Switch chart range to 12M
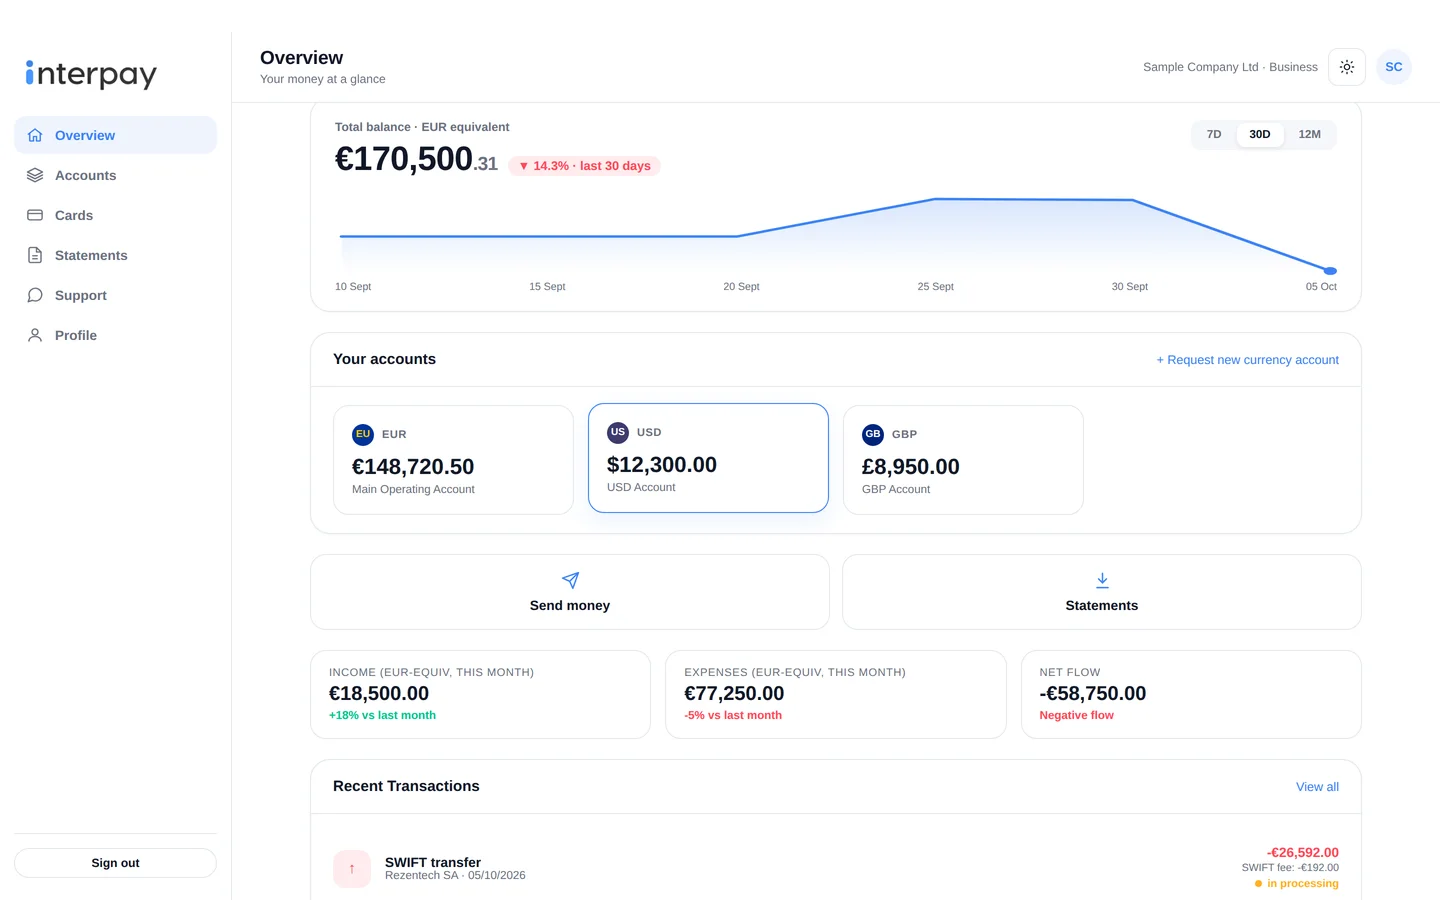1440x900 pixels. click(1310, 134)
